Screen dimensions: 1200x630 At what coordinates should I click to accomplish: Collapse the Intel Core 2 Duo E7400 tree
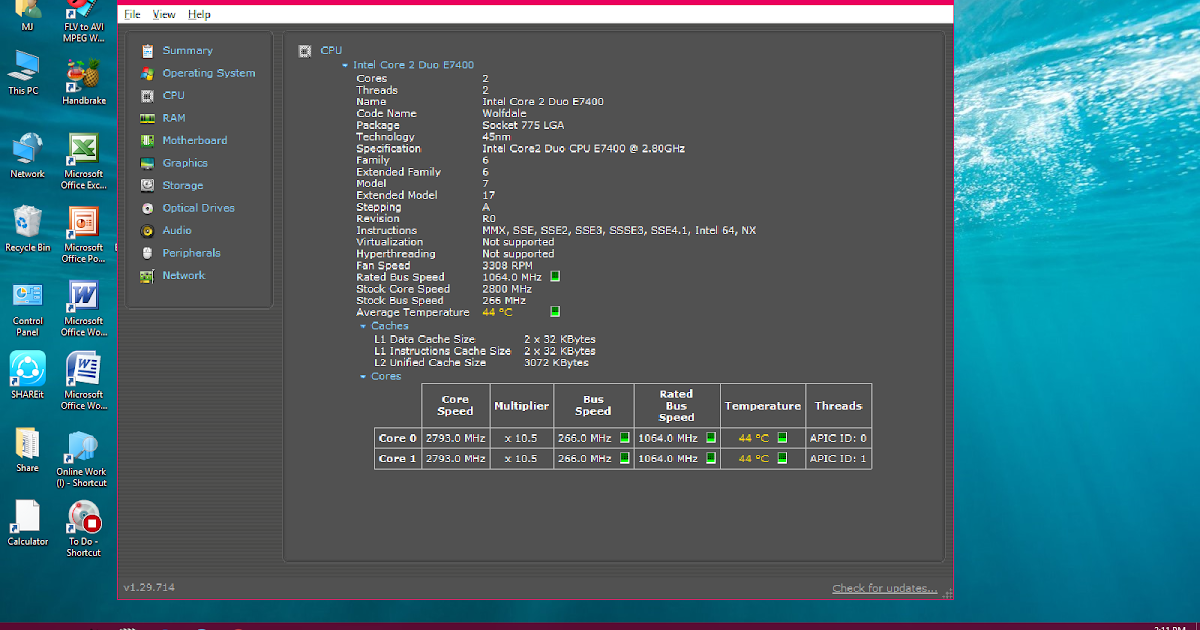345,65
